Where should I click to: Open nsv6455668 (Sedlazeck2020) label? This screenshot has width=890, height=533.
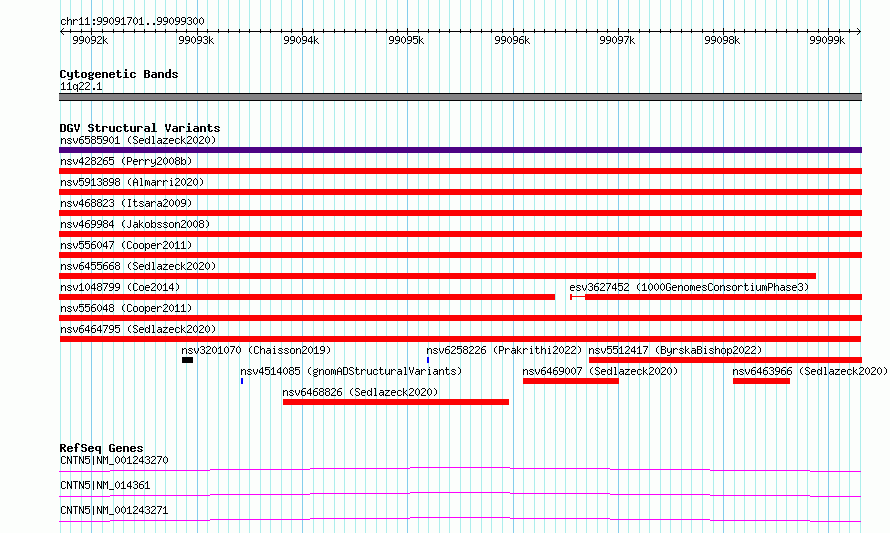coord(138,266)
